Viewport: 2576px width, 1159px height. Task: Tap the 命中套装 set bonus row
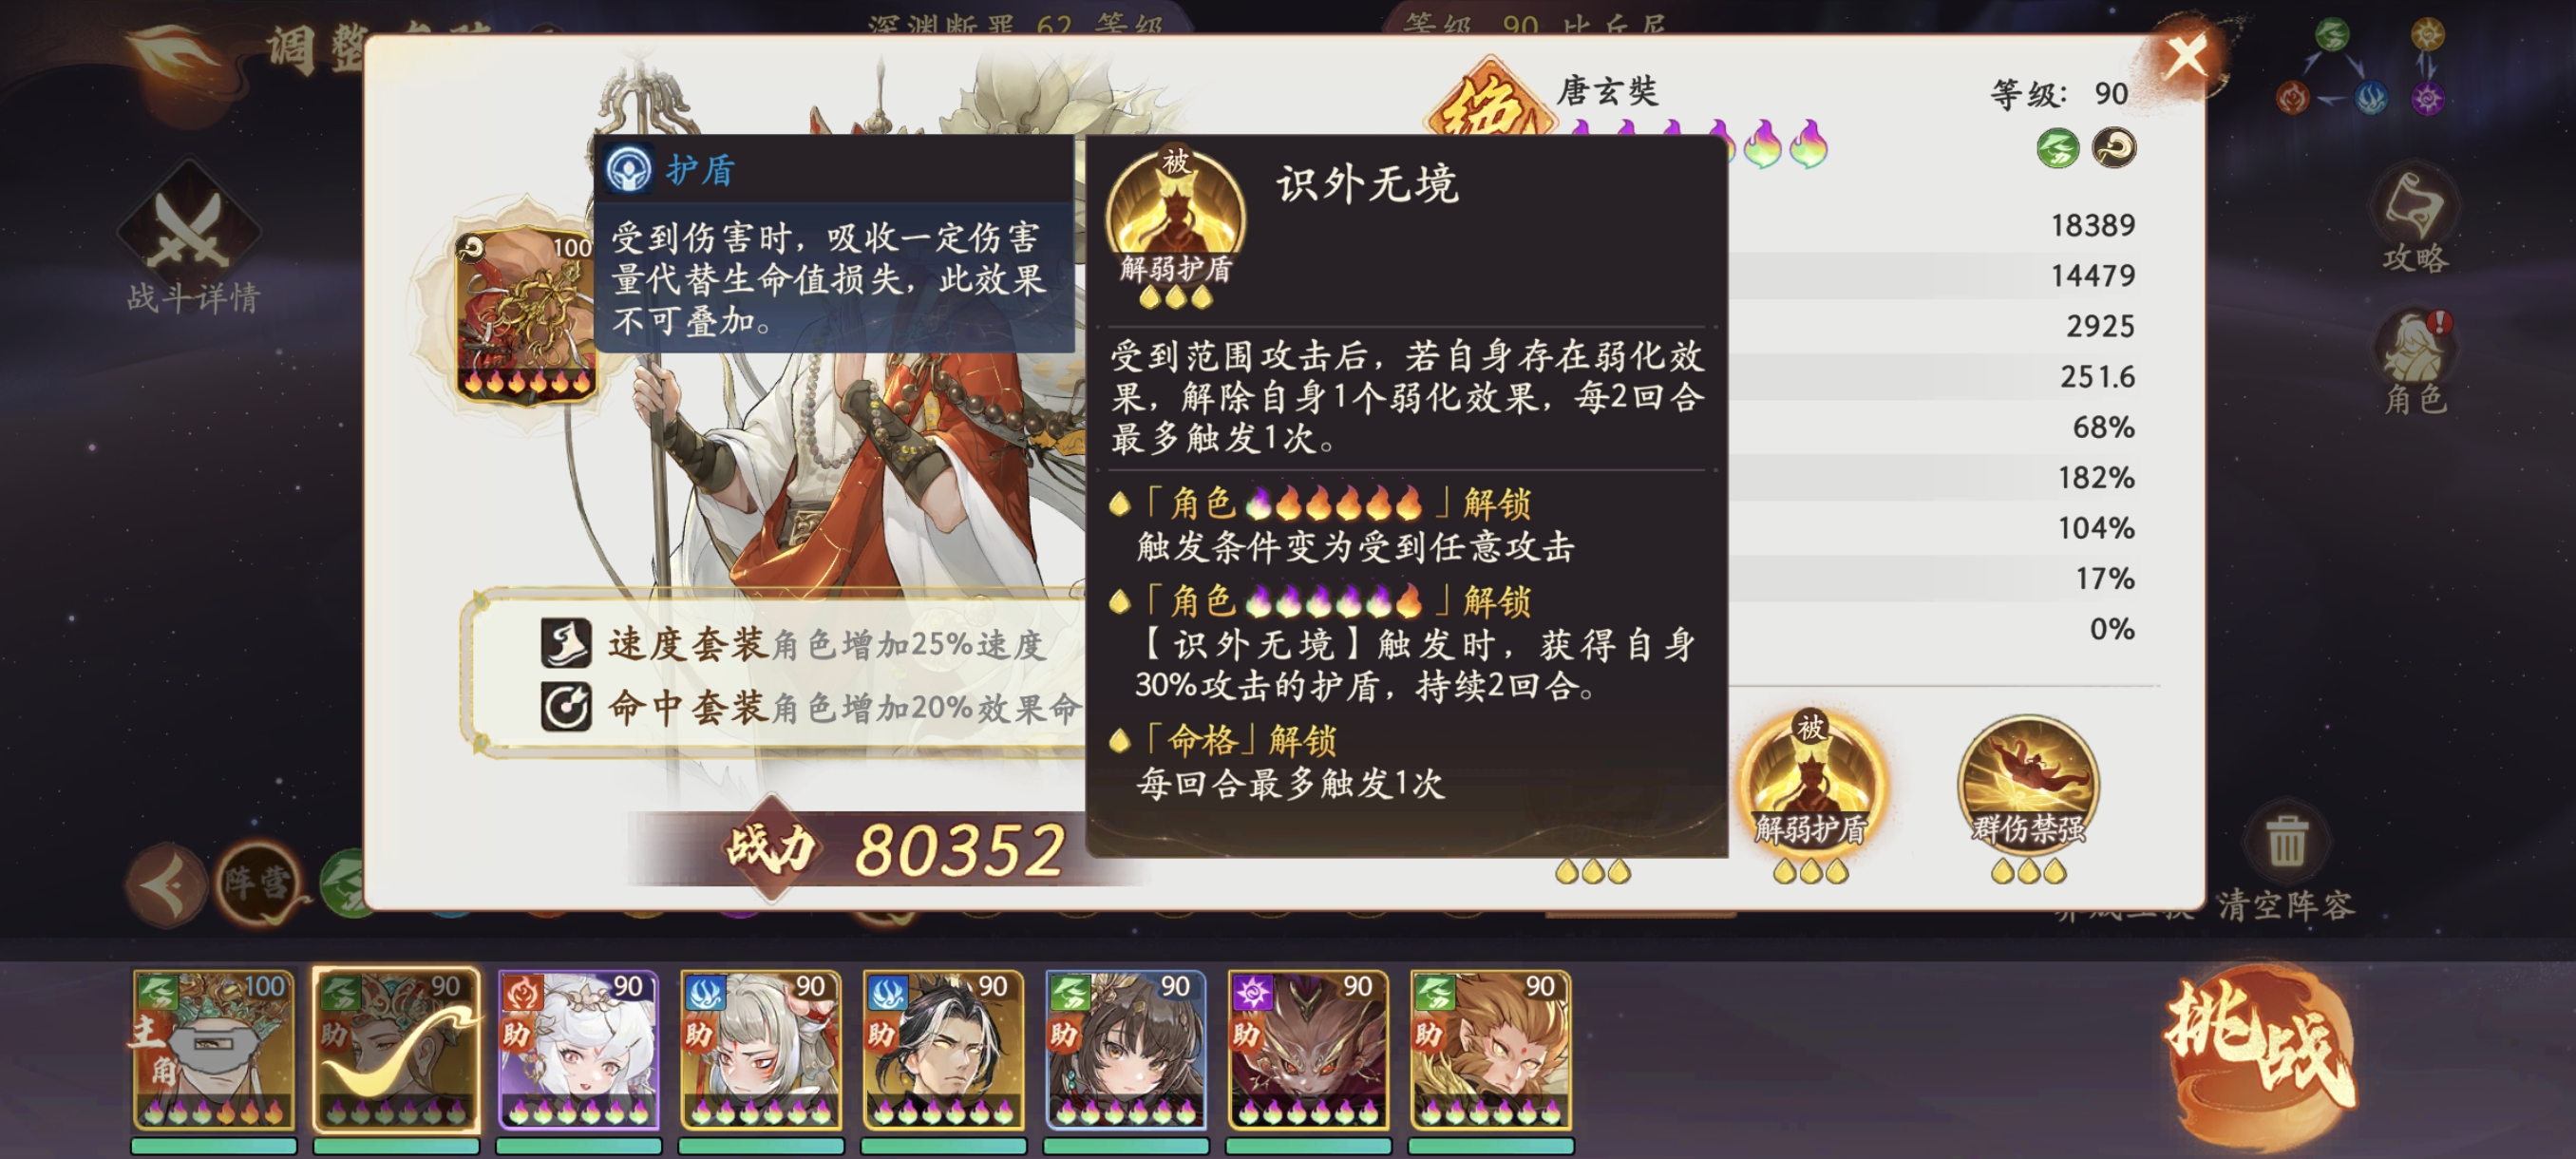810,708
